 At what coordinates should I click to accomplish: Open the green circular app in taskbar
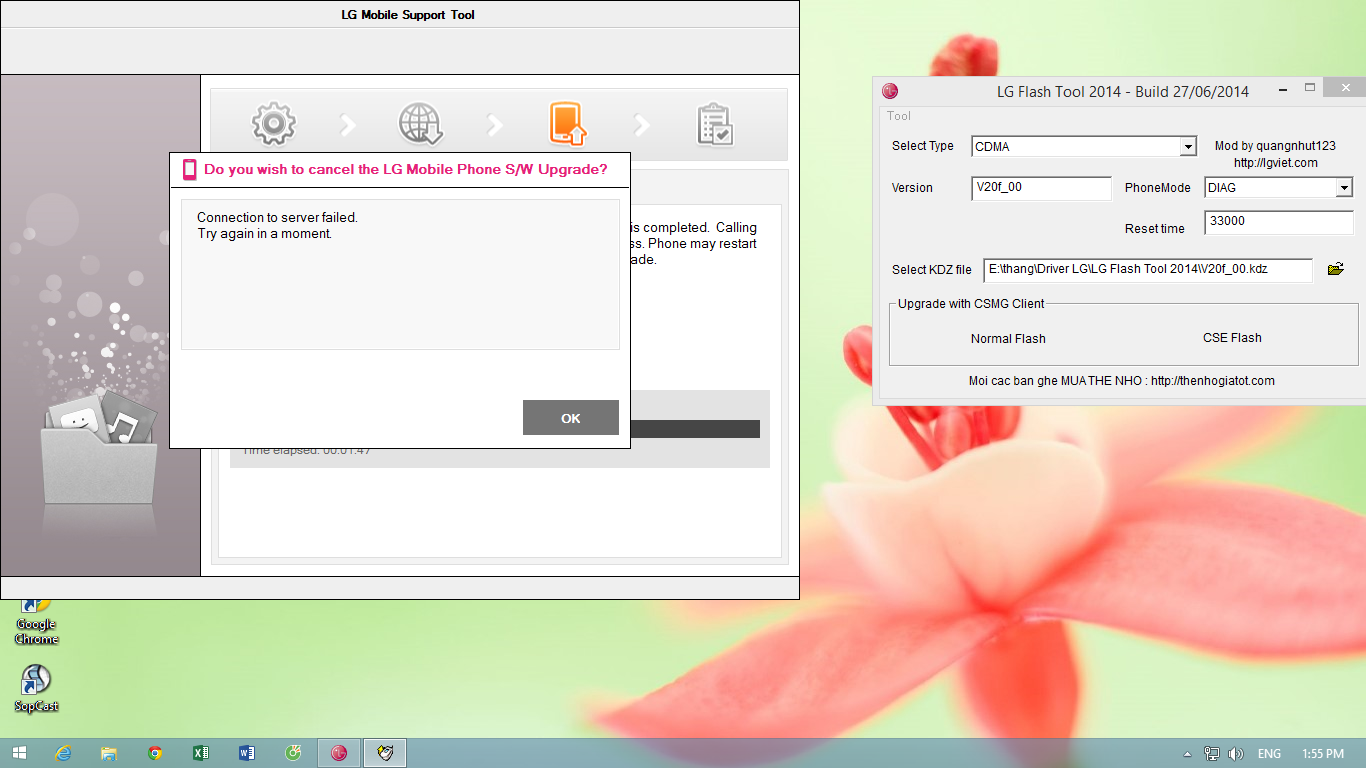[293, 753]
